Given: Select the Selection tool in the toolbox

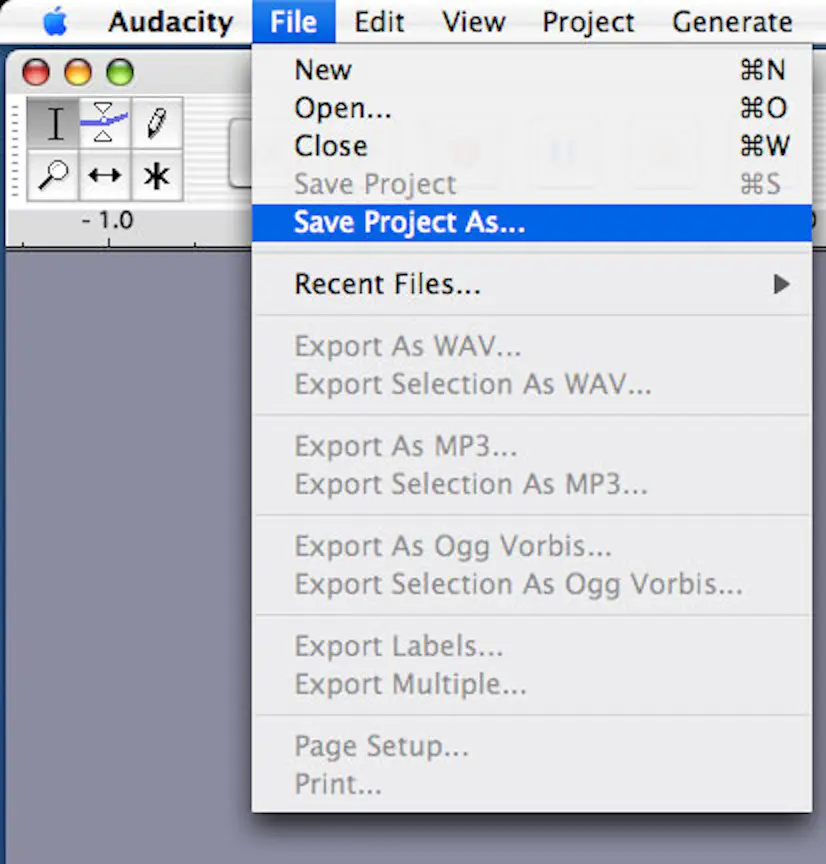Looking at the screenshot, I should coord(54,122).
